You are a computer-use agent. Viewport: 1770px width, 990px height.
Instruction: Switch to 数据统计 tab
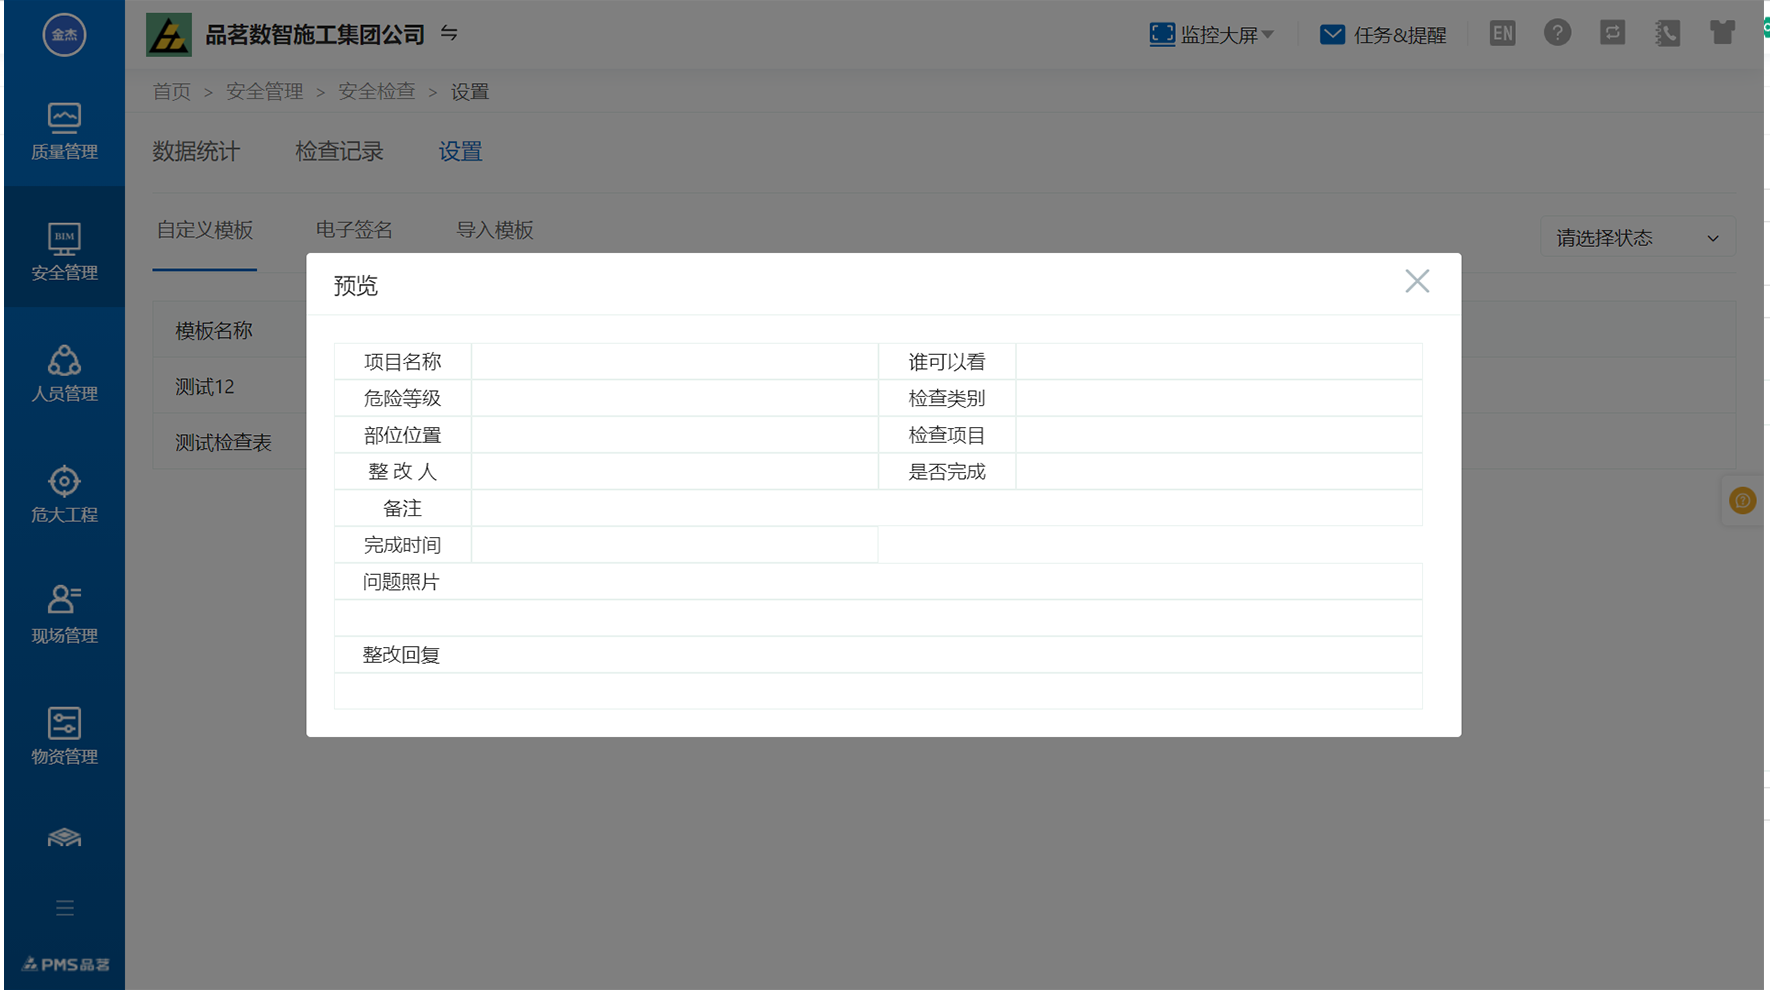[x=196, y=152]
